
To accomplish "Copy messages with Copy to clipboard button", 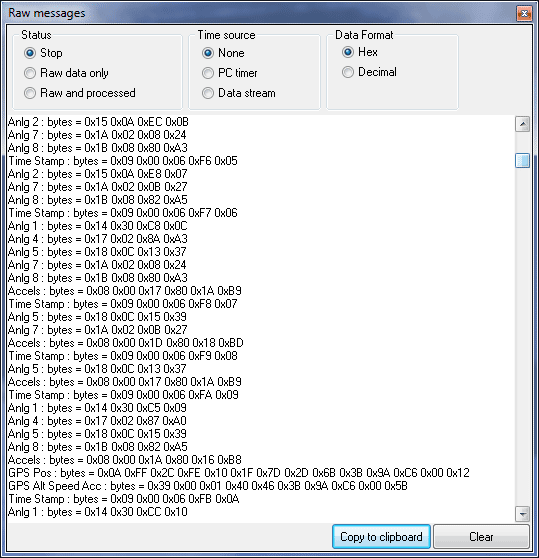I will 381,536.
